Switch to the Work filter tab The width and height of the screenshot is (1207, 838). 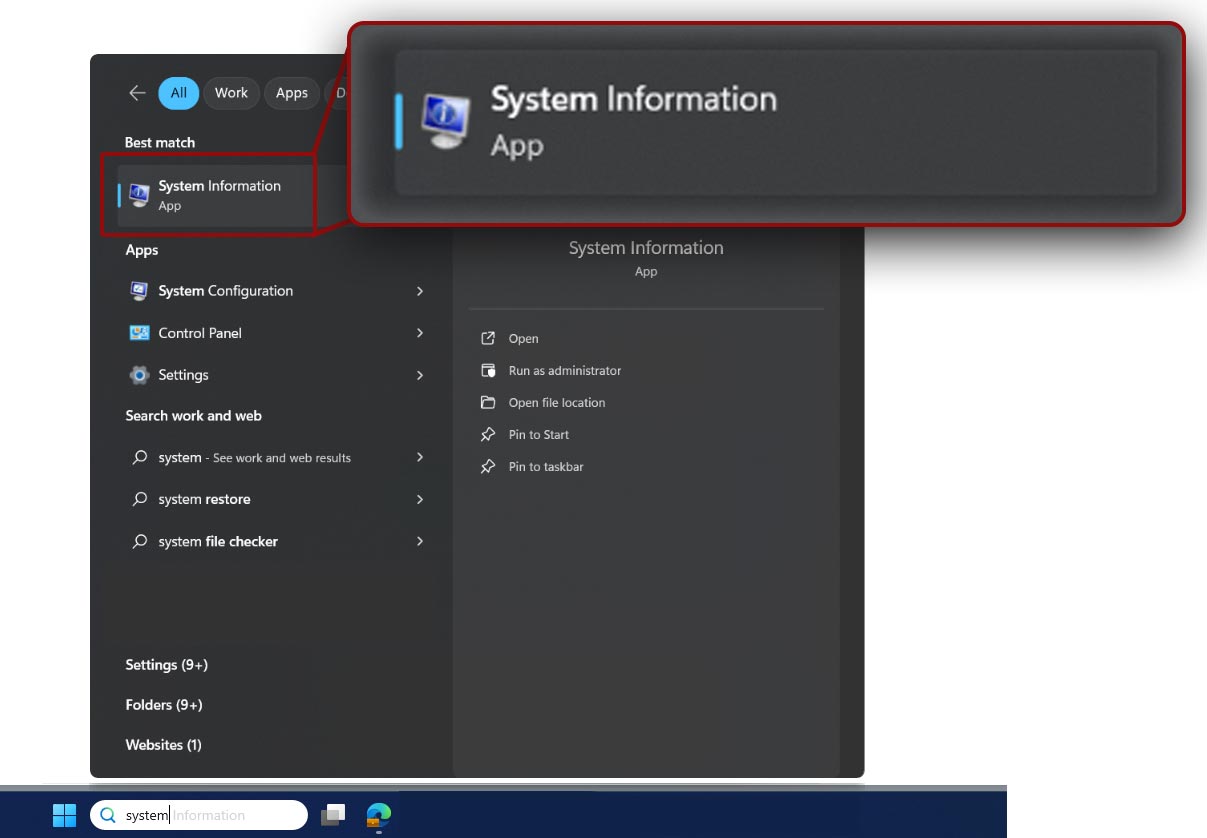(231, 93)
